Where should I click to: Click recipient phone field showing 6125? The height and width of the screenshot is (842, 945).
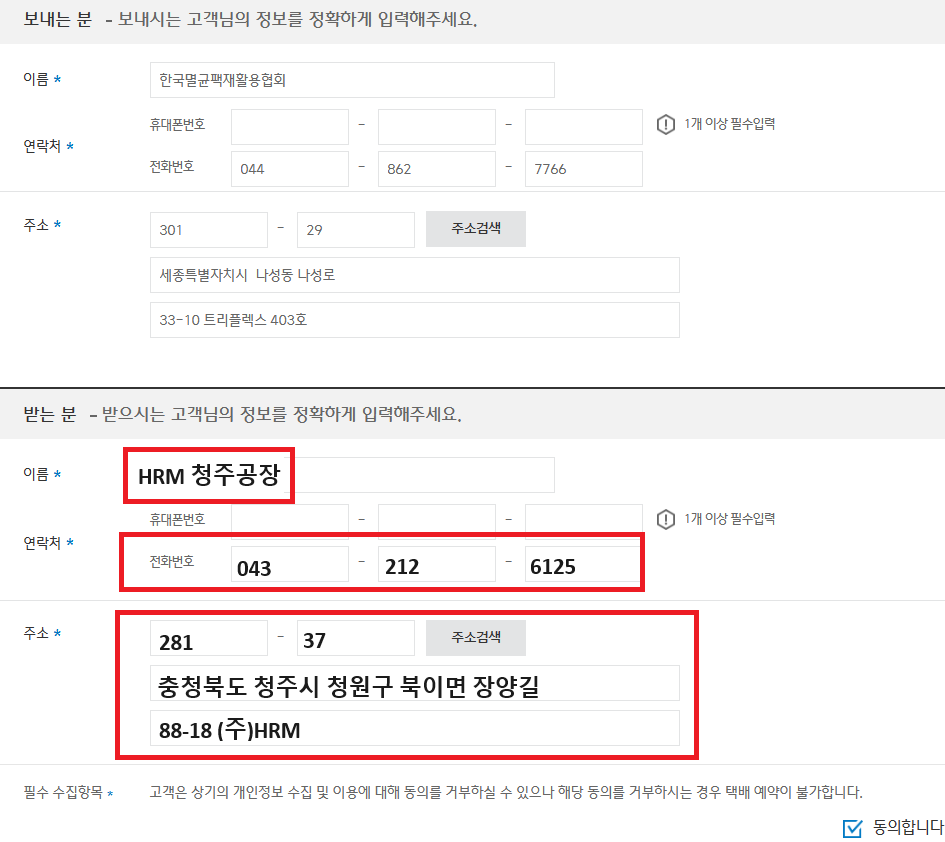(x=583, y=565)
